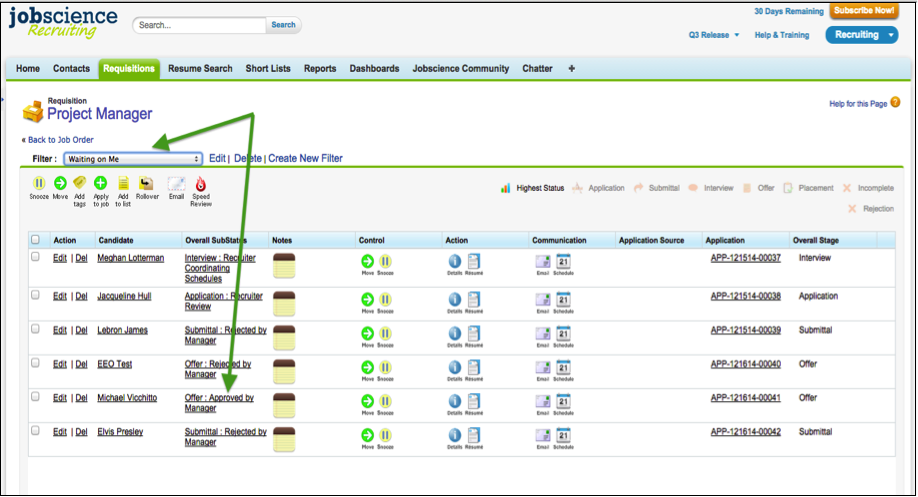Click the Create New Filter link
The height and width of the screenshot is (497, 918).
pyautogui.click(x=306, y=158)
